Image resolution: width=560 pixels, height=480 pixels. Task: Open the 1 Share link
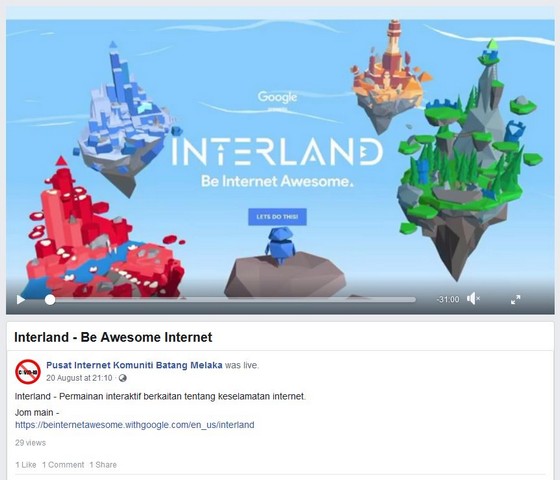(x=103, y=465)
